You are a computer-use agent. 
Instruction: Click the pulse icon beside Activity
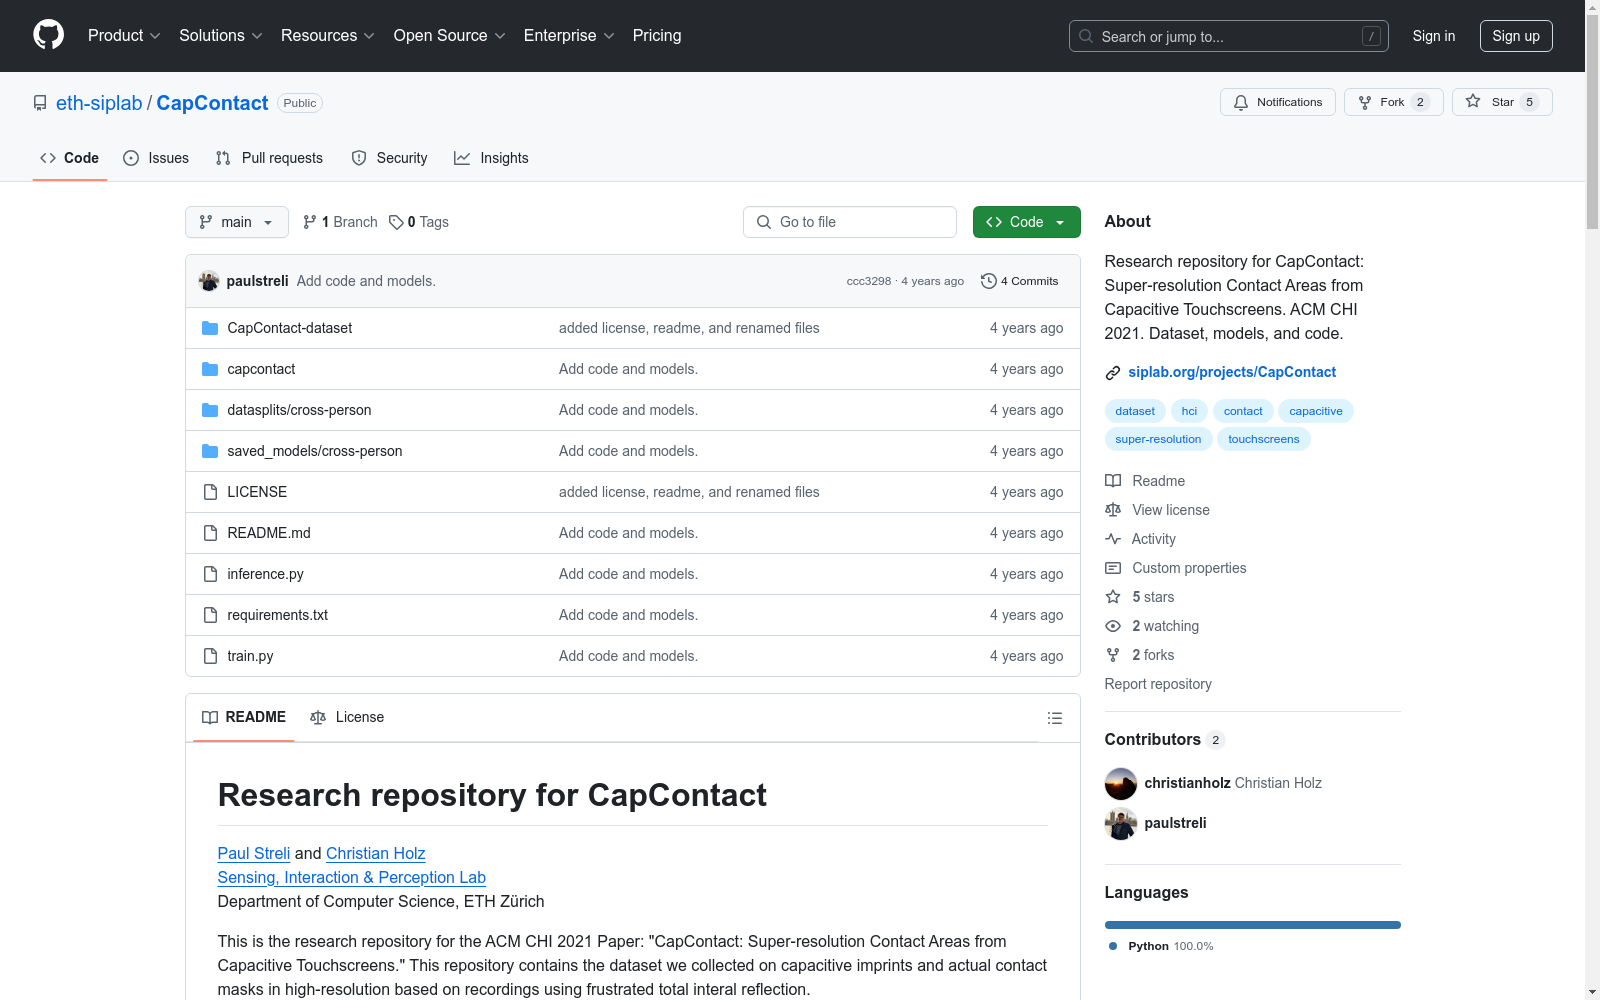coord(1113,539)
